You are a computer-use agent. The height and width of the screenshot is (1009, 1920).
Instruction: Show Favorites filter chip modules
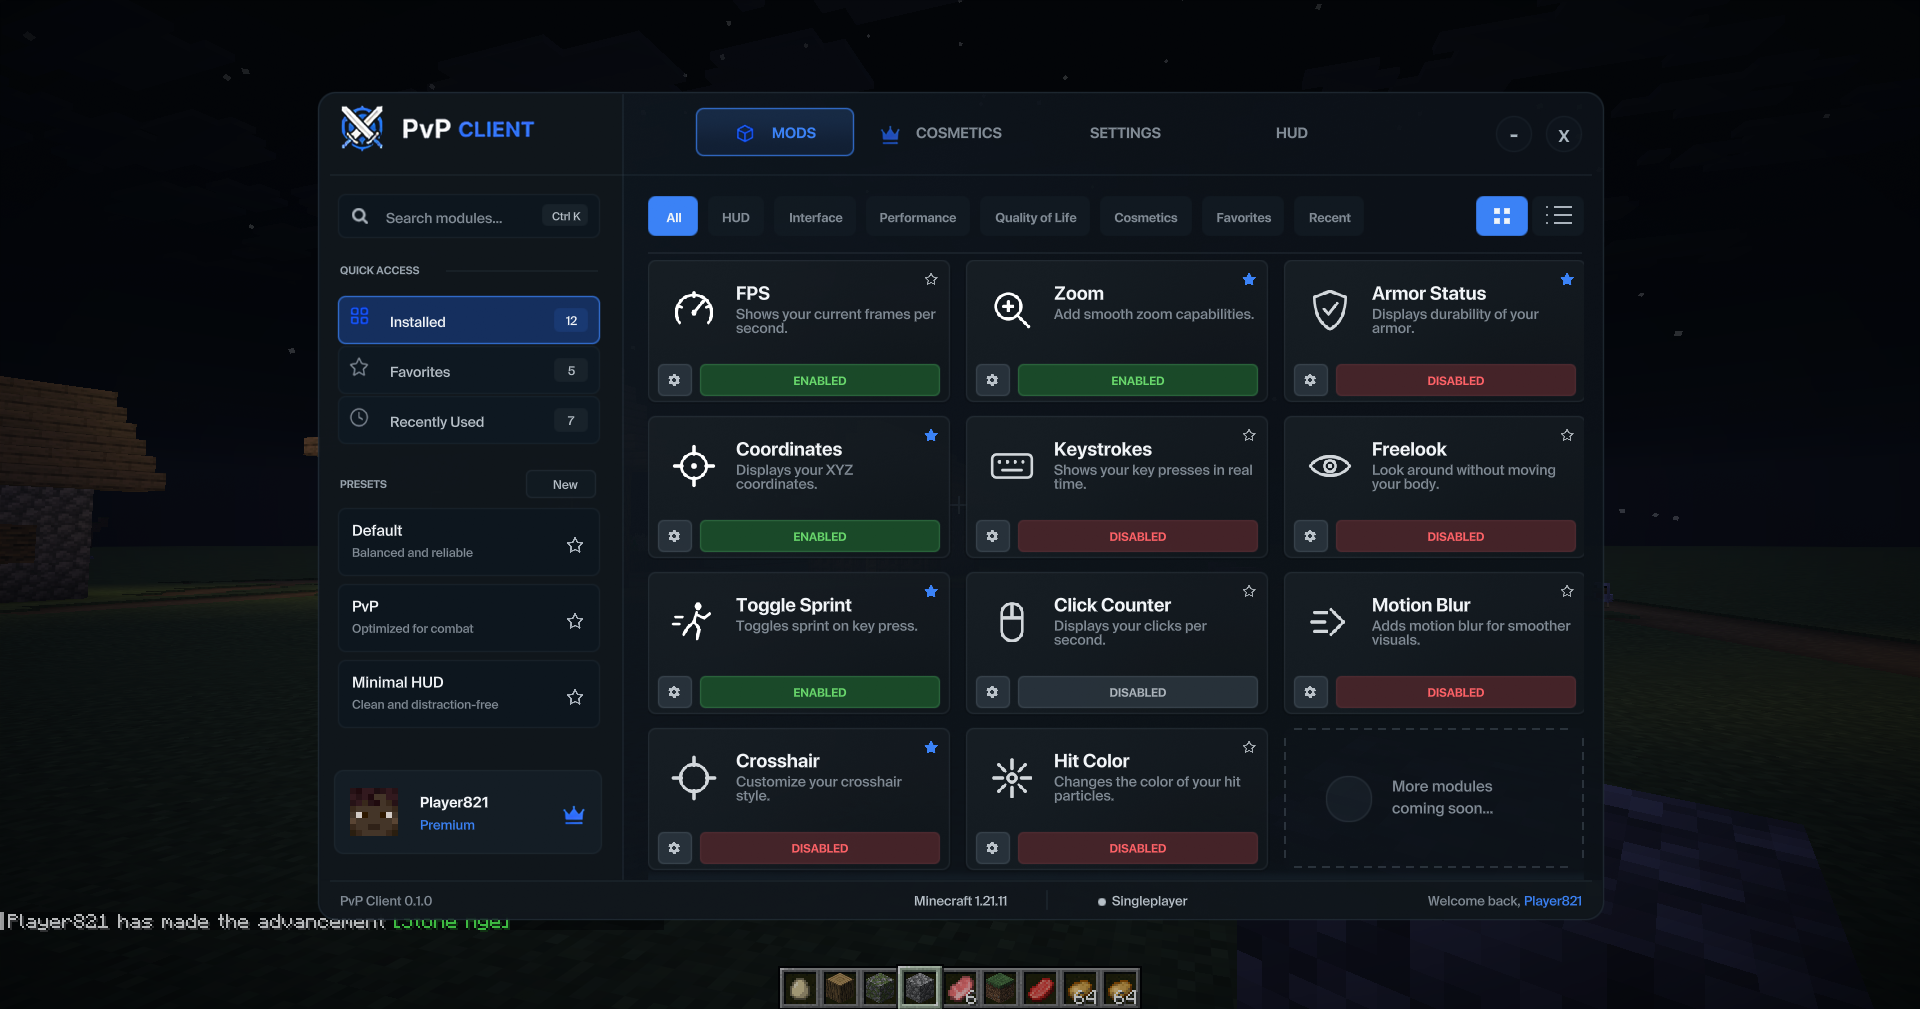(x=1243, y=217)
